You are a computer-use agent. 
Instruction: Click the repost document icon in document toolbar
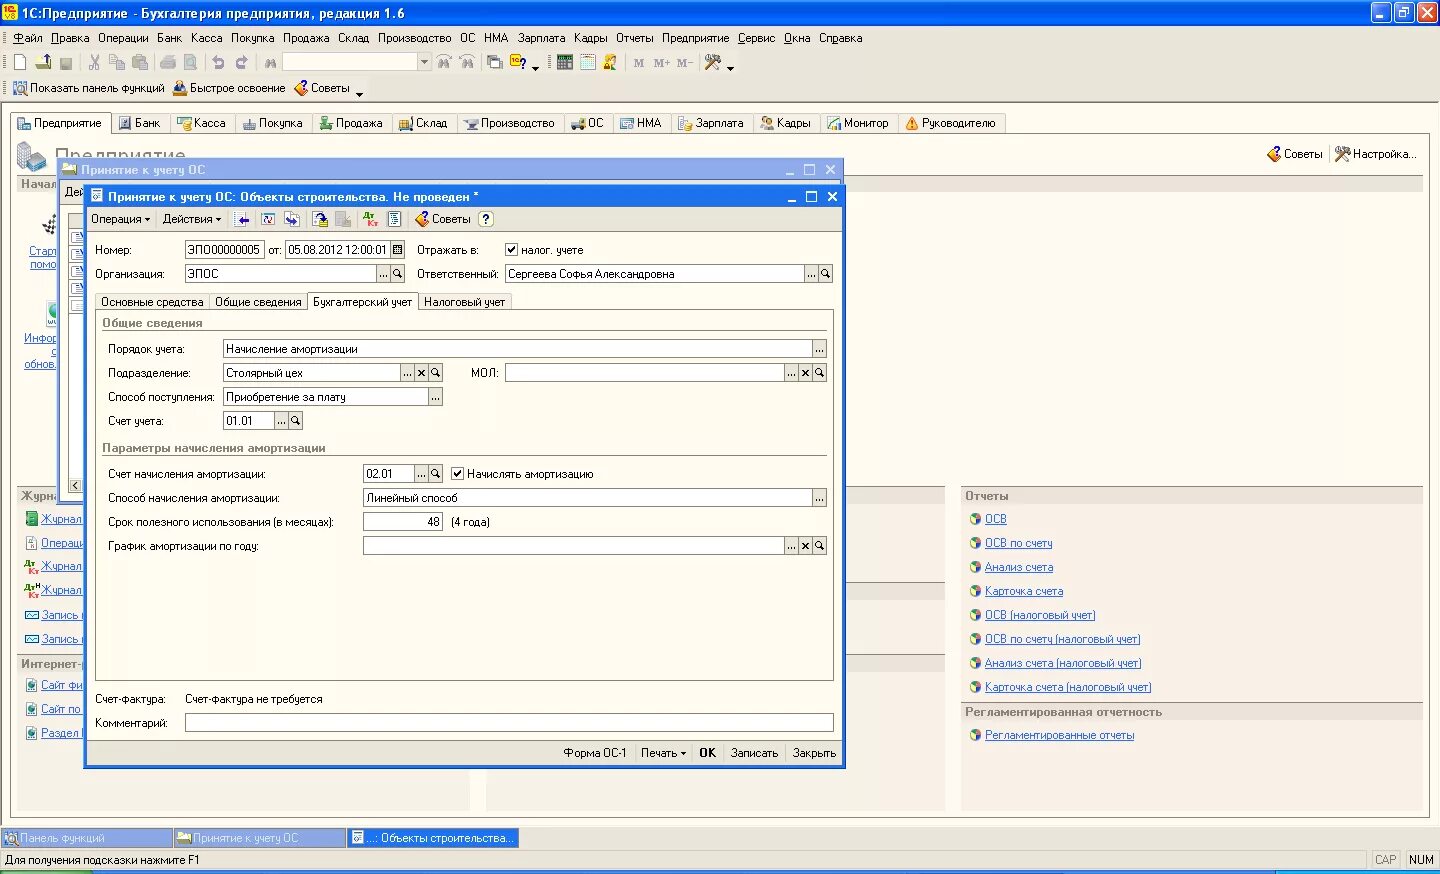(268, 219)
